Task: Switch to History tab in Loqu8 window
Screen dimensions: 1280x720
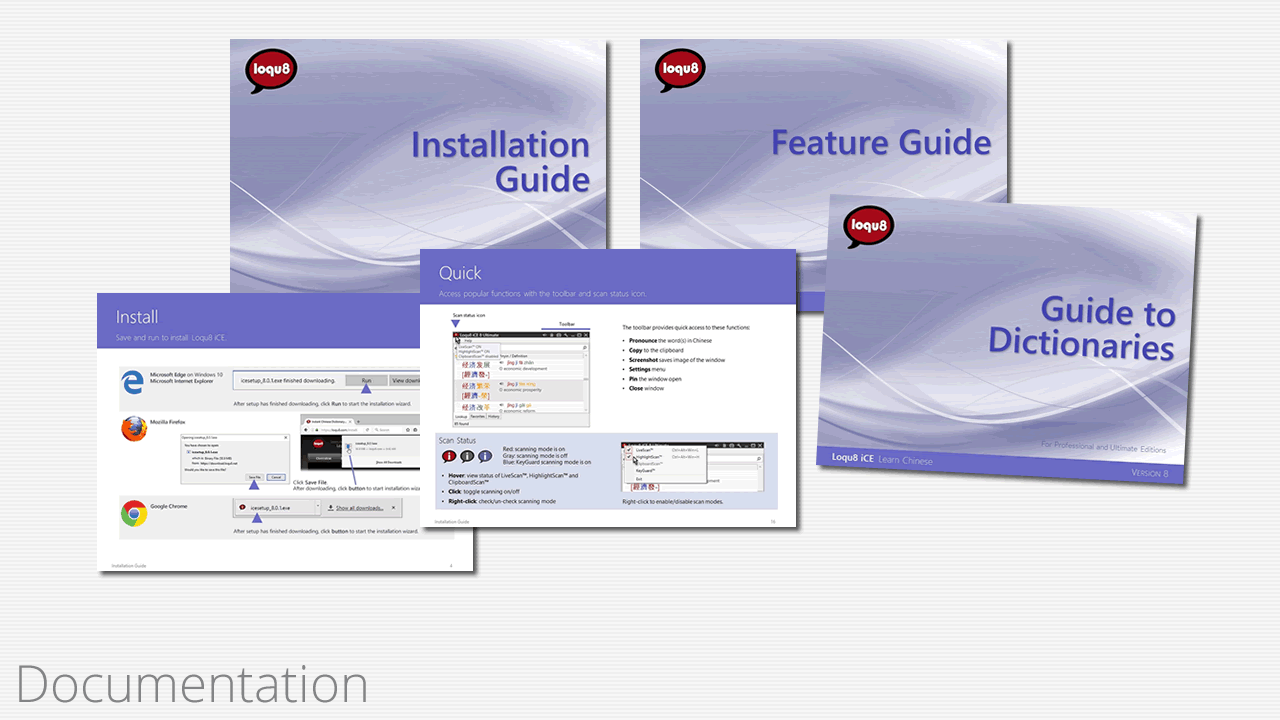Action: 493,416
